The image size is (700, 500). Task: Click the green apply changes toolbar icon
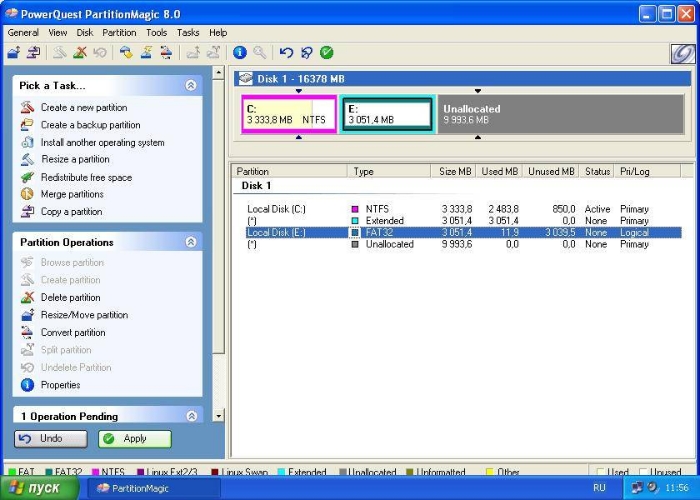(327, 52)
